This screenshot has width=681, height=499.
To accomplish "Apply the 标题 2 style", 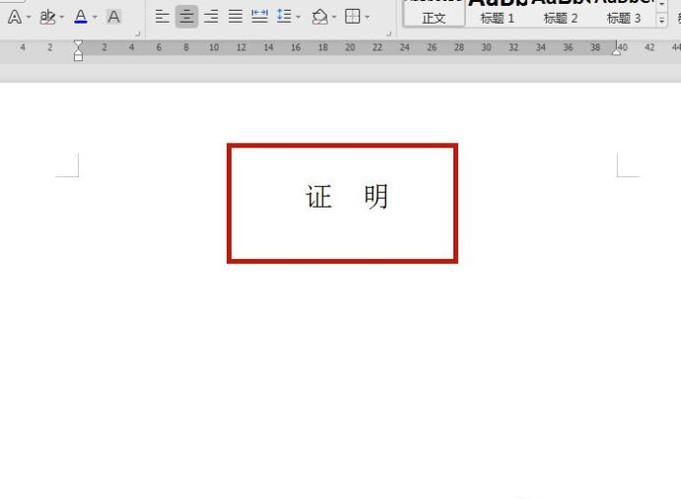I will (561, 13).
